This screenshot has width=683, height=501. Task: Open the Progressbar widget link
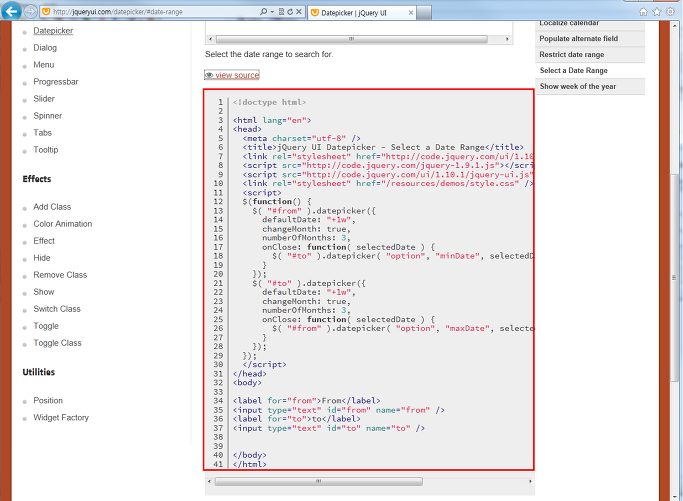(56, 82)
